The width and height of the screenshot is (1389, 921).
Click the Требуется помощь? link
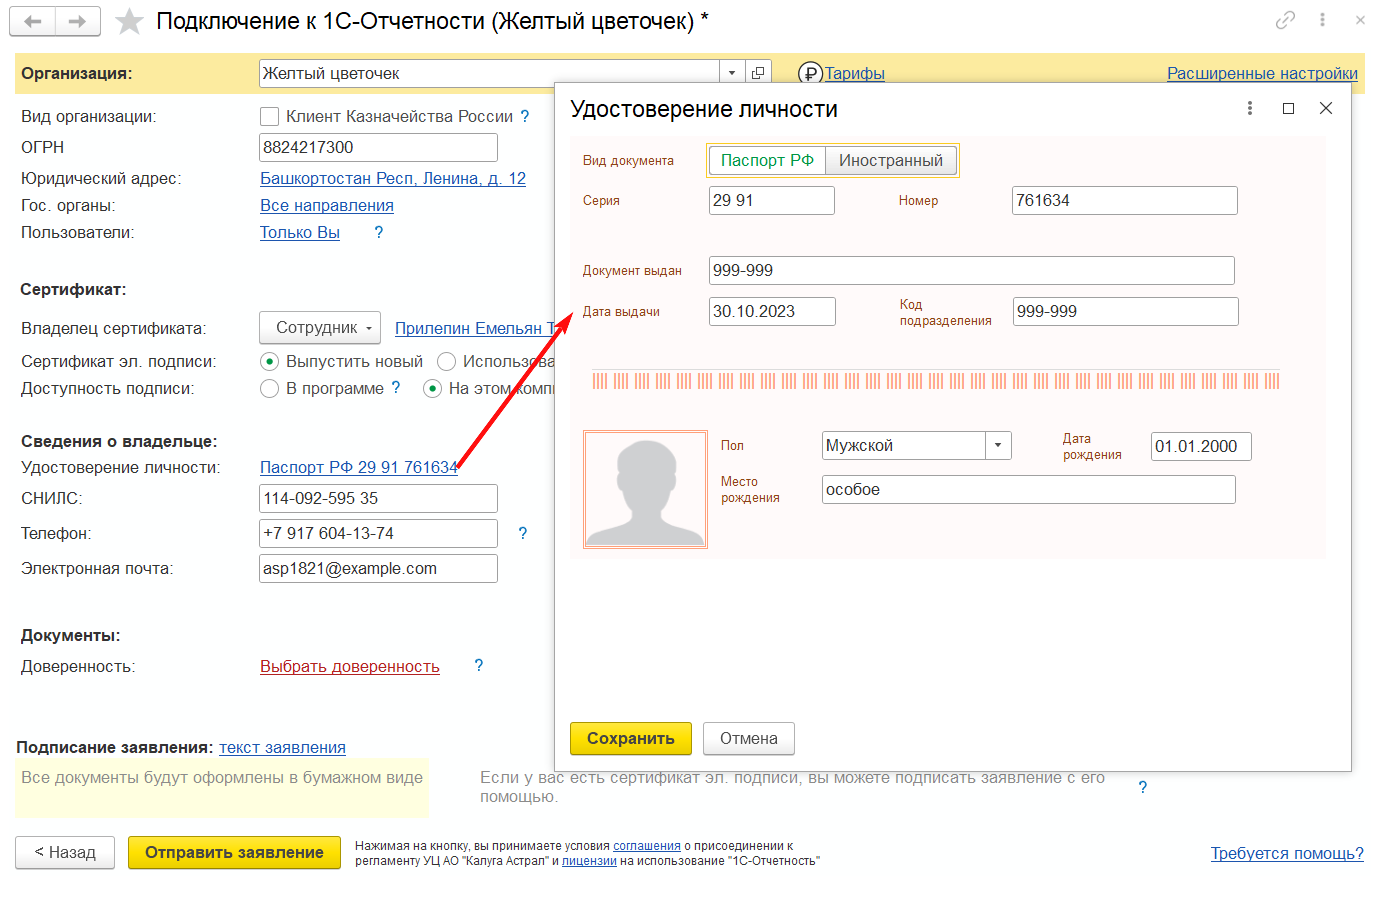pyautogui.click(x=1287, y=853)
